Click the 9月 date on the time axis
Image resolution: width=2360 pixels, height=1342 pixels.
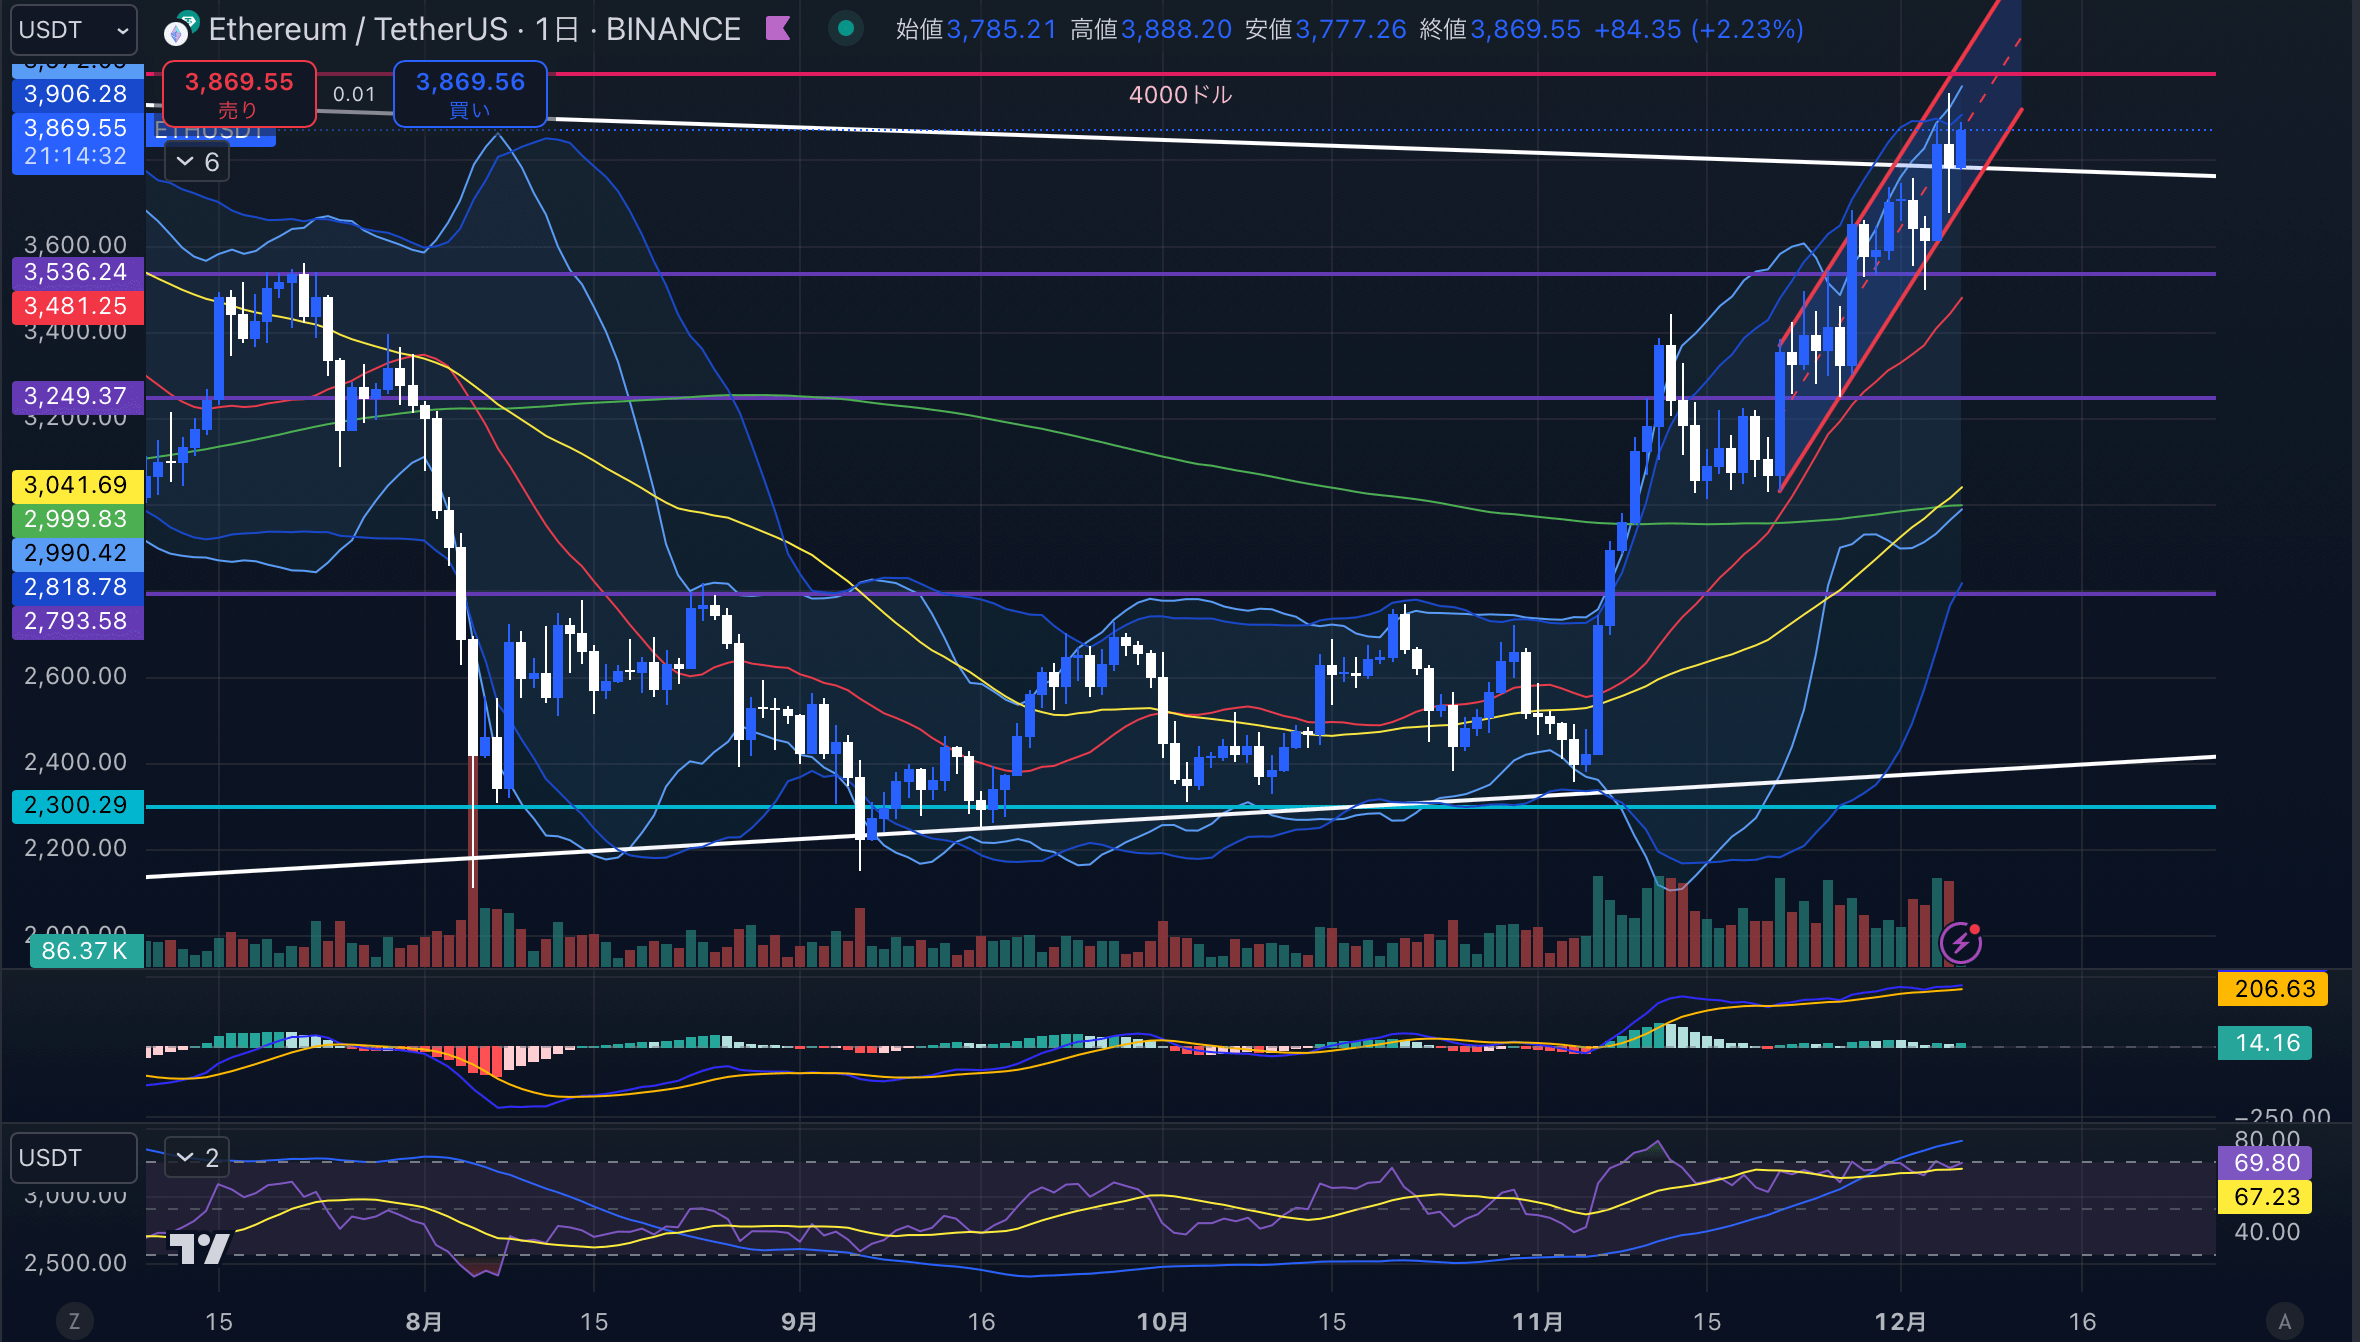pyautogui.click(x=799, y=1322)
